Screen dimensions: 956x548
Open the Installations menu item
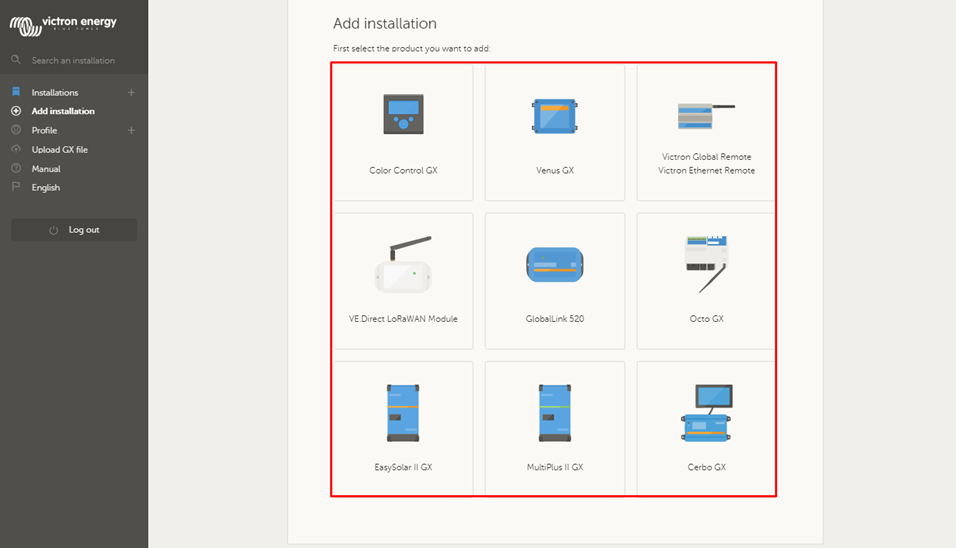(x=54, y=93)
